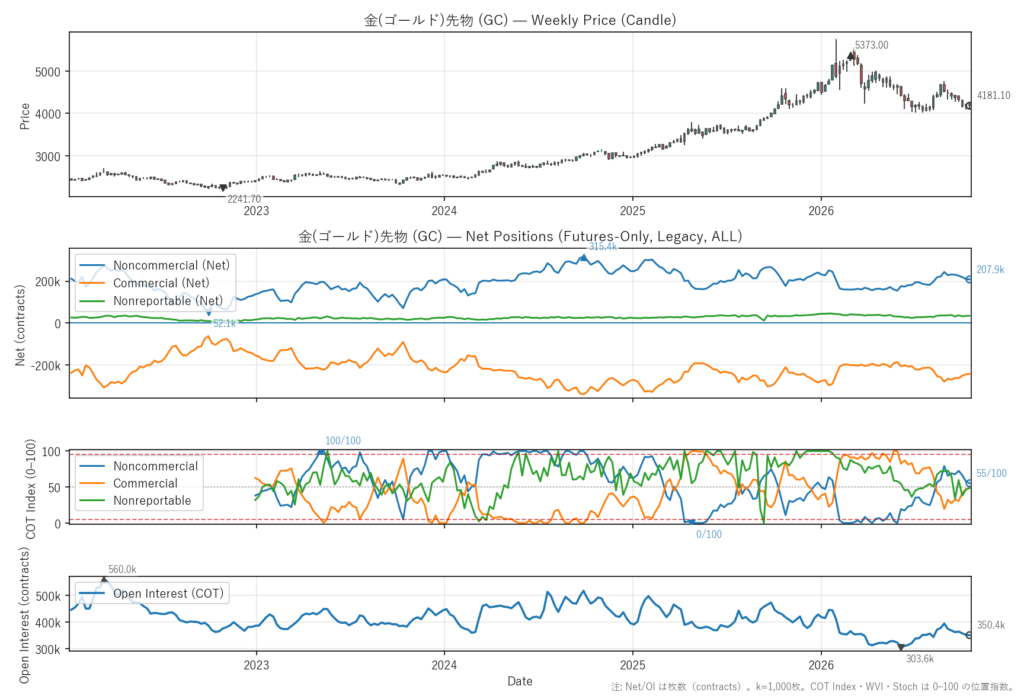Click the 100/100 COT Index annotation
The height and width of the screenshot is (699, 1024).
[x=343, y=441]
